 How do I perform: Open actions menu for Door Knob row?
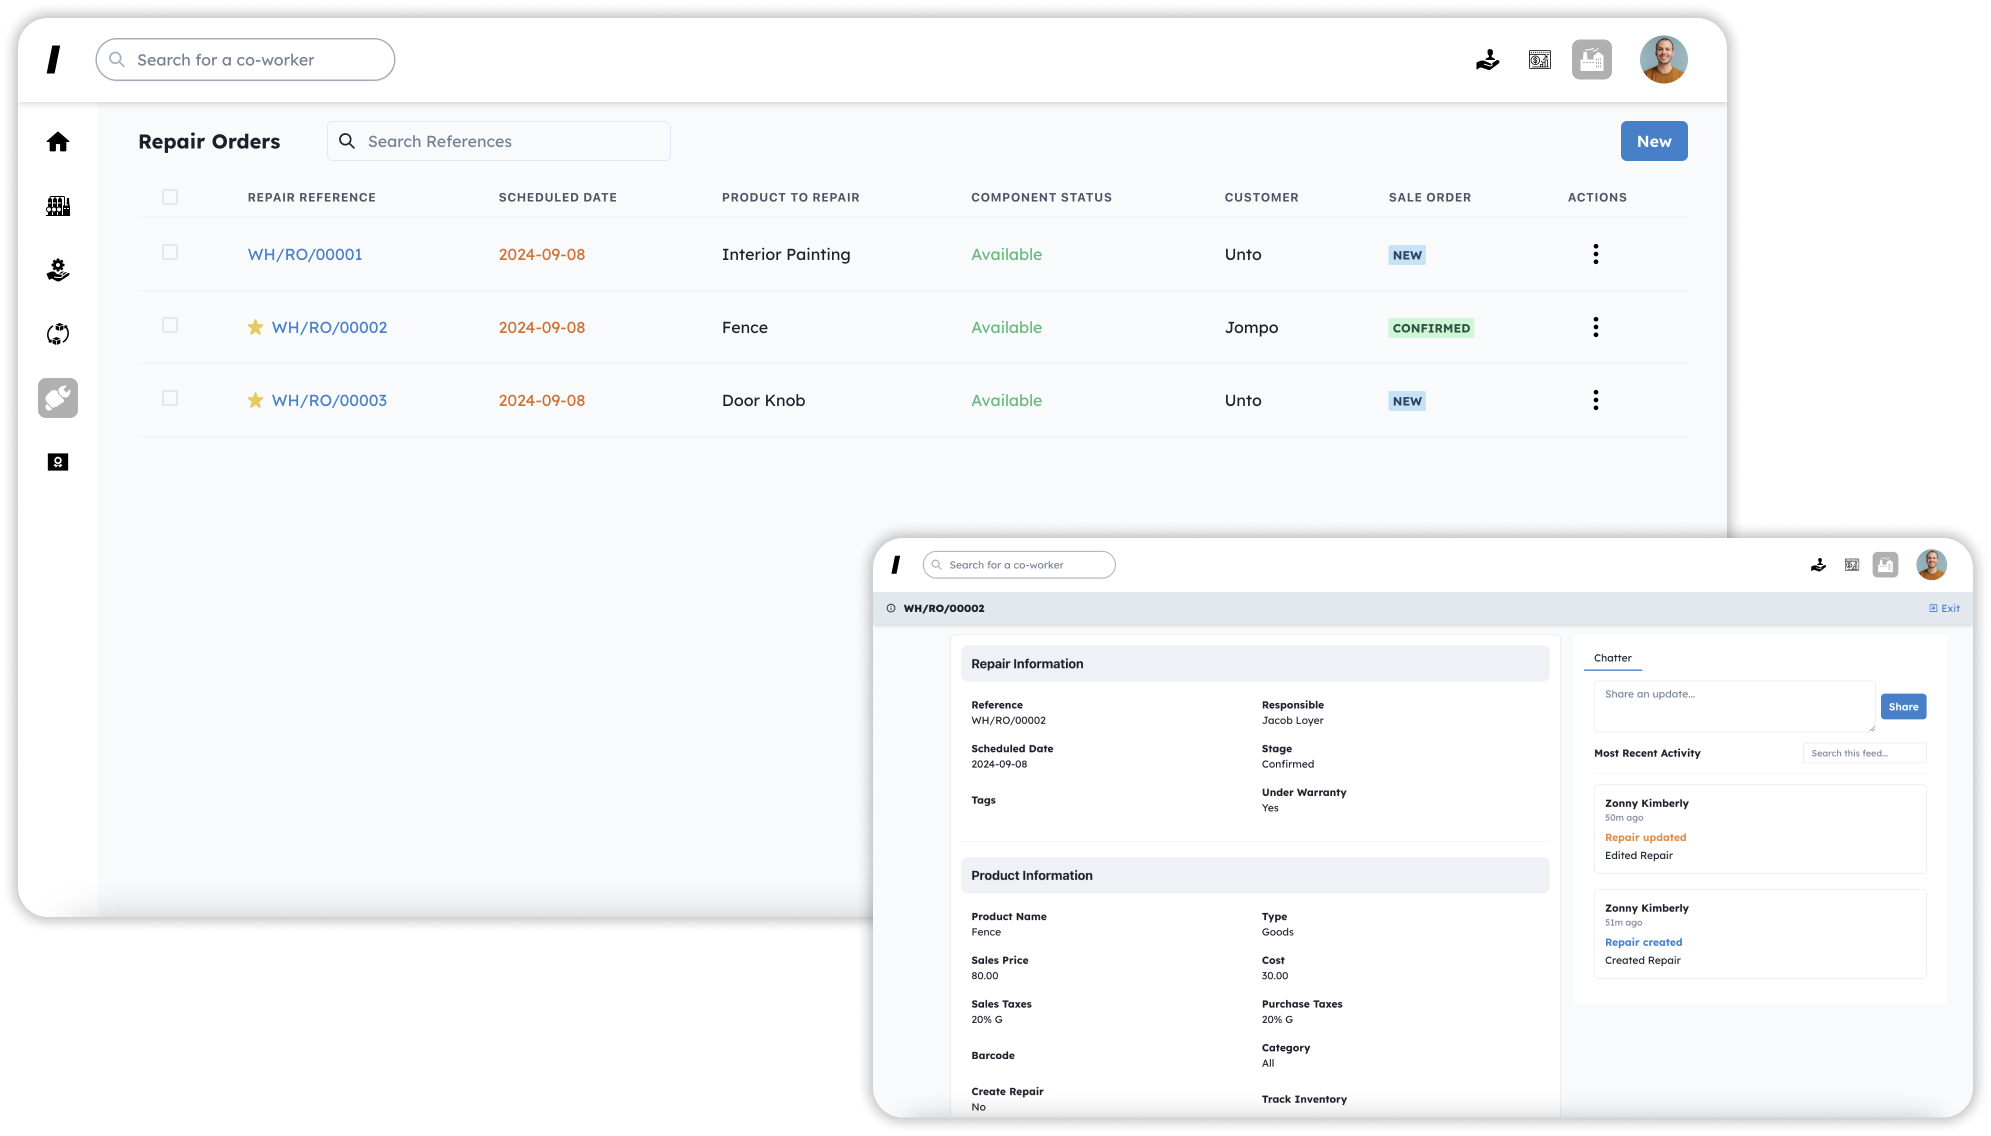[x=1595, y=400]
